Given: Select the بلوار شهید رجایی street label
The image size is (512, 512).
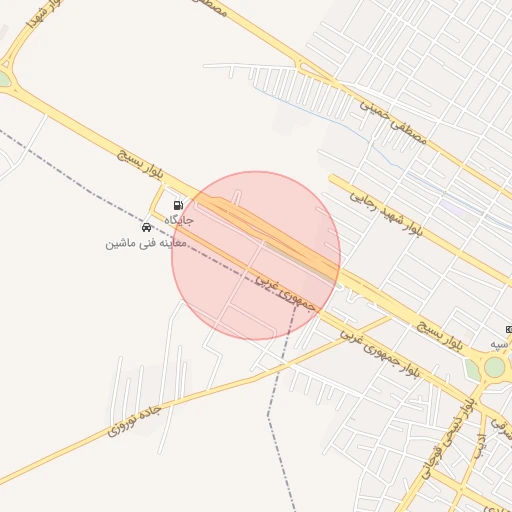Looking at the screenshot, I should coord(386,214).
